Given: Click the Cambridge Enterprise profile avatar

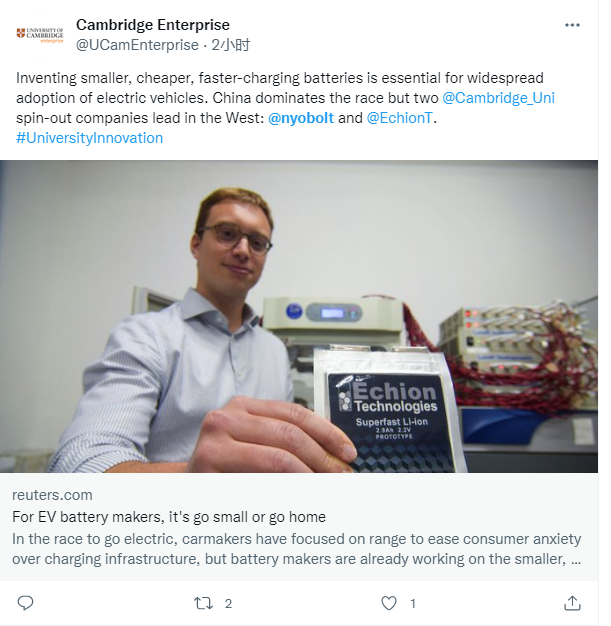Looking at the screenshot, I should (x=40, y=35).
